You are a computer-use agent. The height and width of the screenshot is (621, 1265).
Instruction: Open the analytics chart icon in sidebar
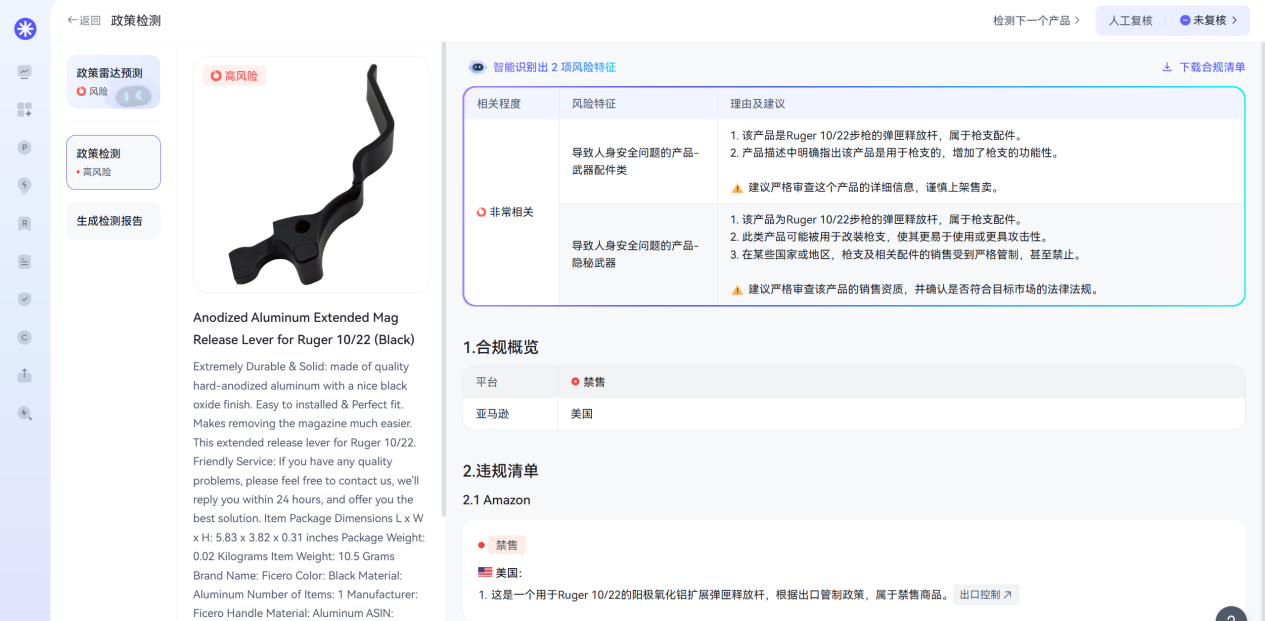(x=24, y=71)
